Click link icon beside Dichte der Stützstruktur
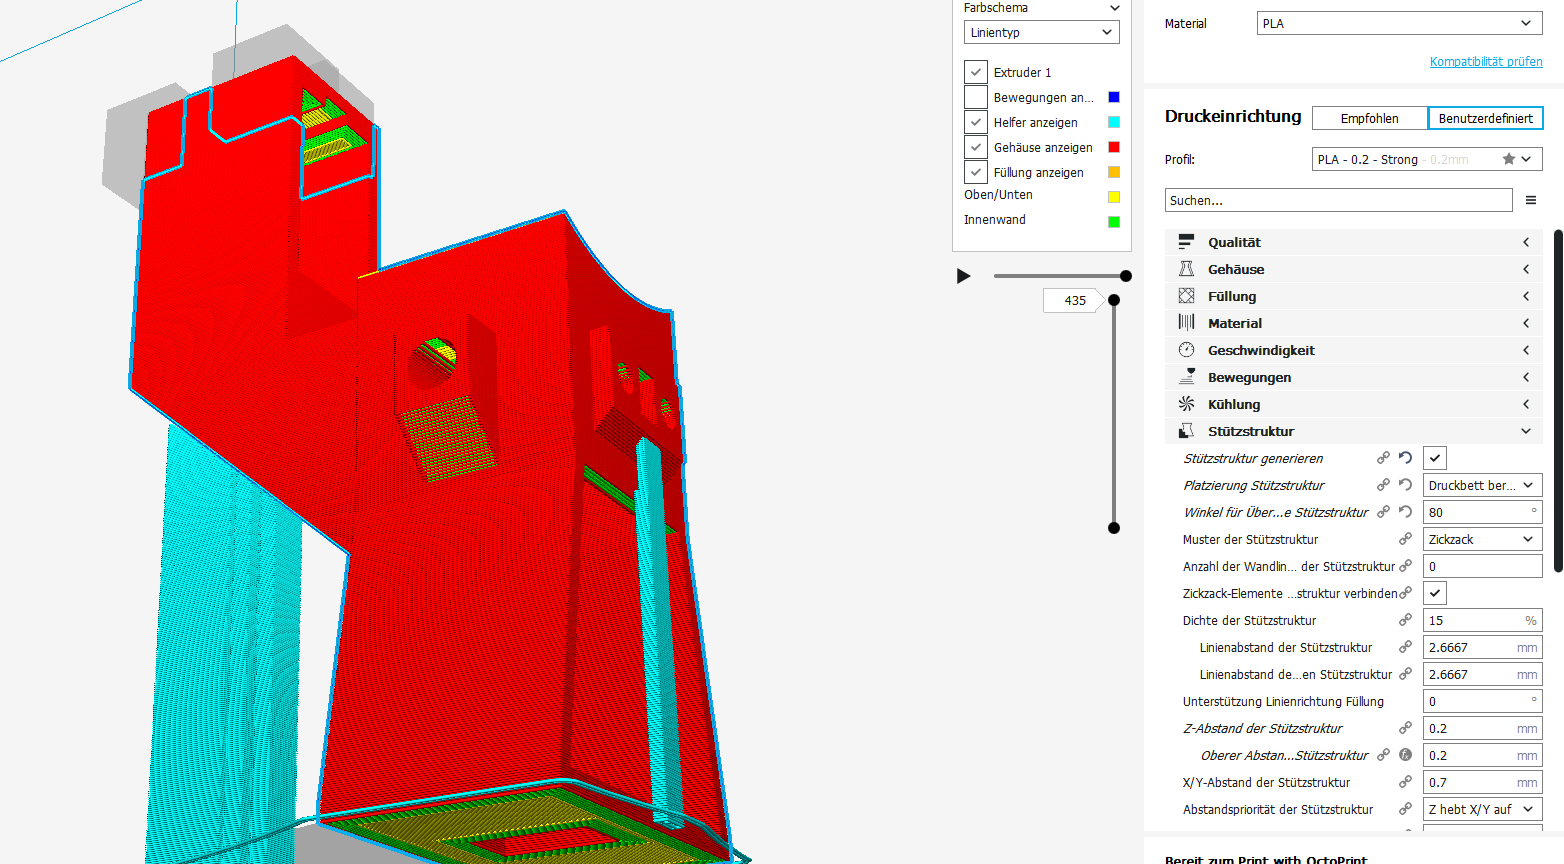1564x864 pixels. 1405,620
